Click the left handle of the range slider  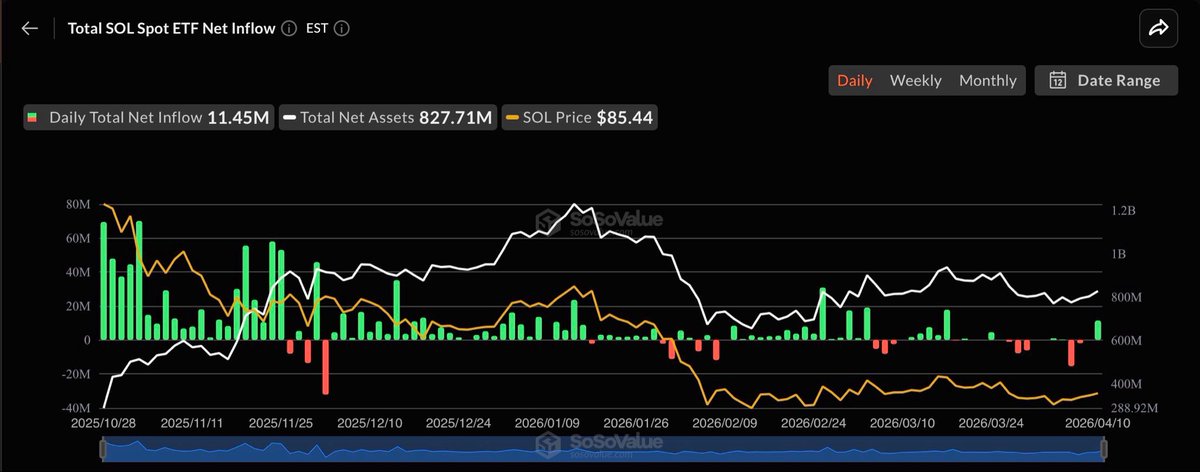[x=103, y=451]
